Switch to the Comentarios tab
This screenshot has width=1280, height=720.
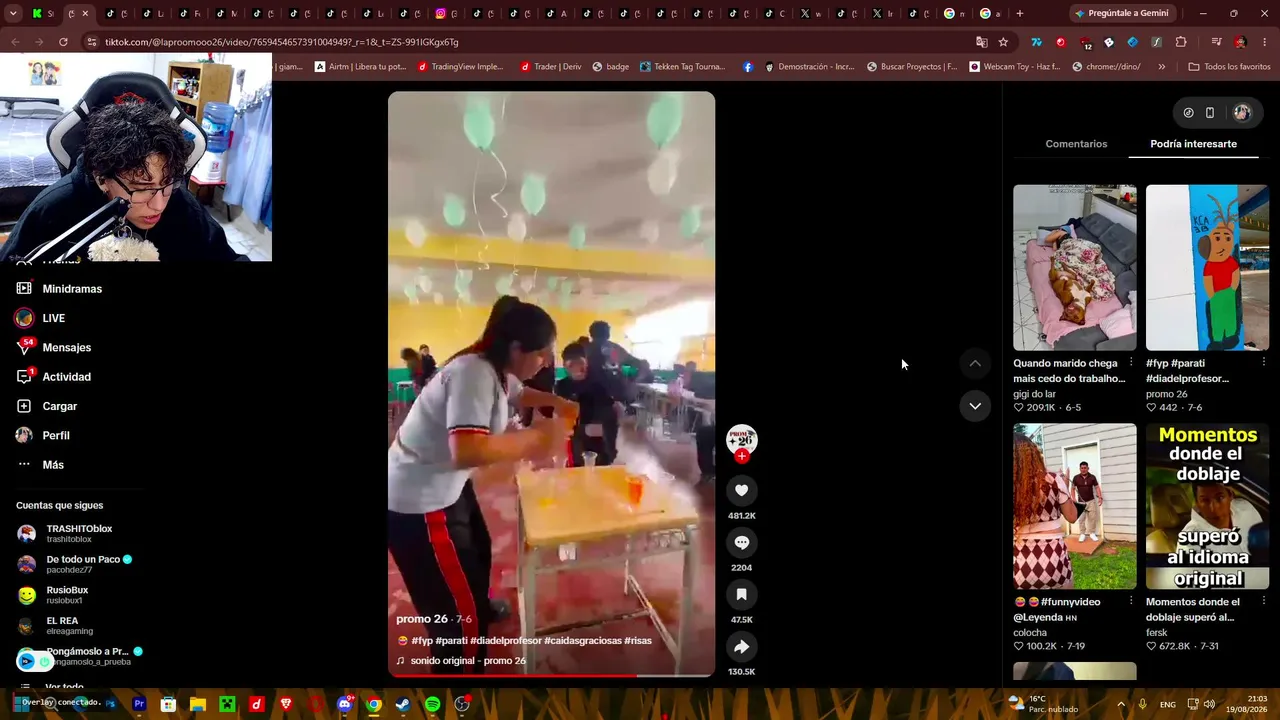coord(1076,144)
